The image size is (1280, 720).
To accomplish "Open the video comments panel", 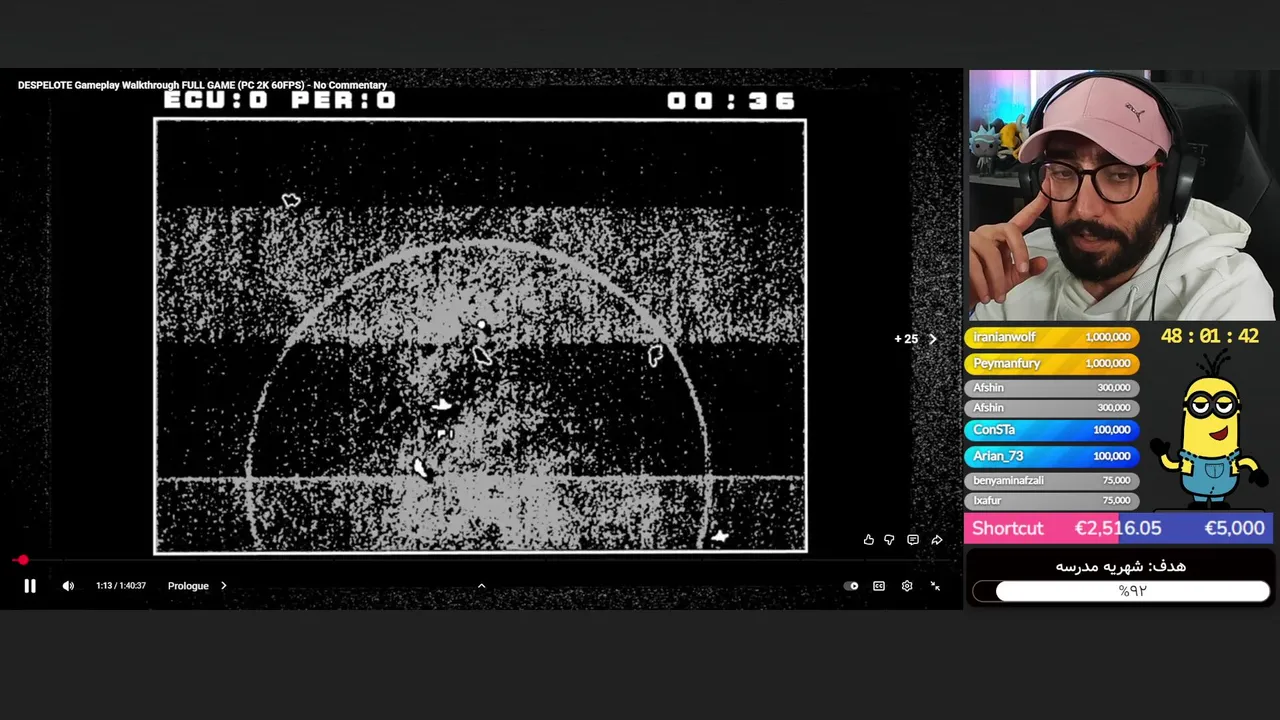I will click(x=913, y=540).
